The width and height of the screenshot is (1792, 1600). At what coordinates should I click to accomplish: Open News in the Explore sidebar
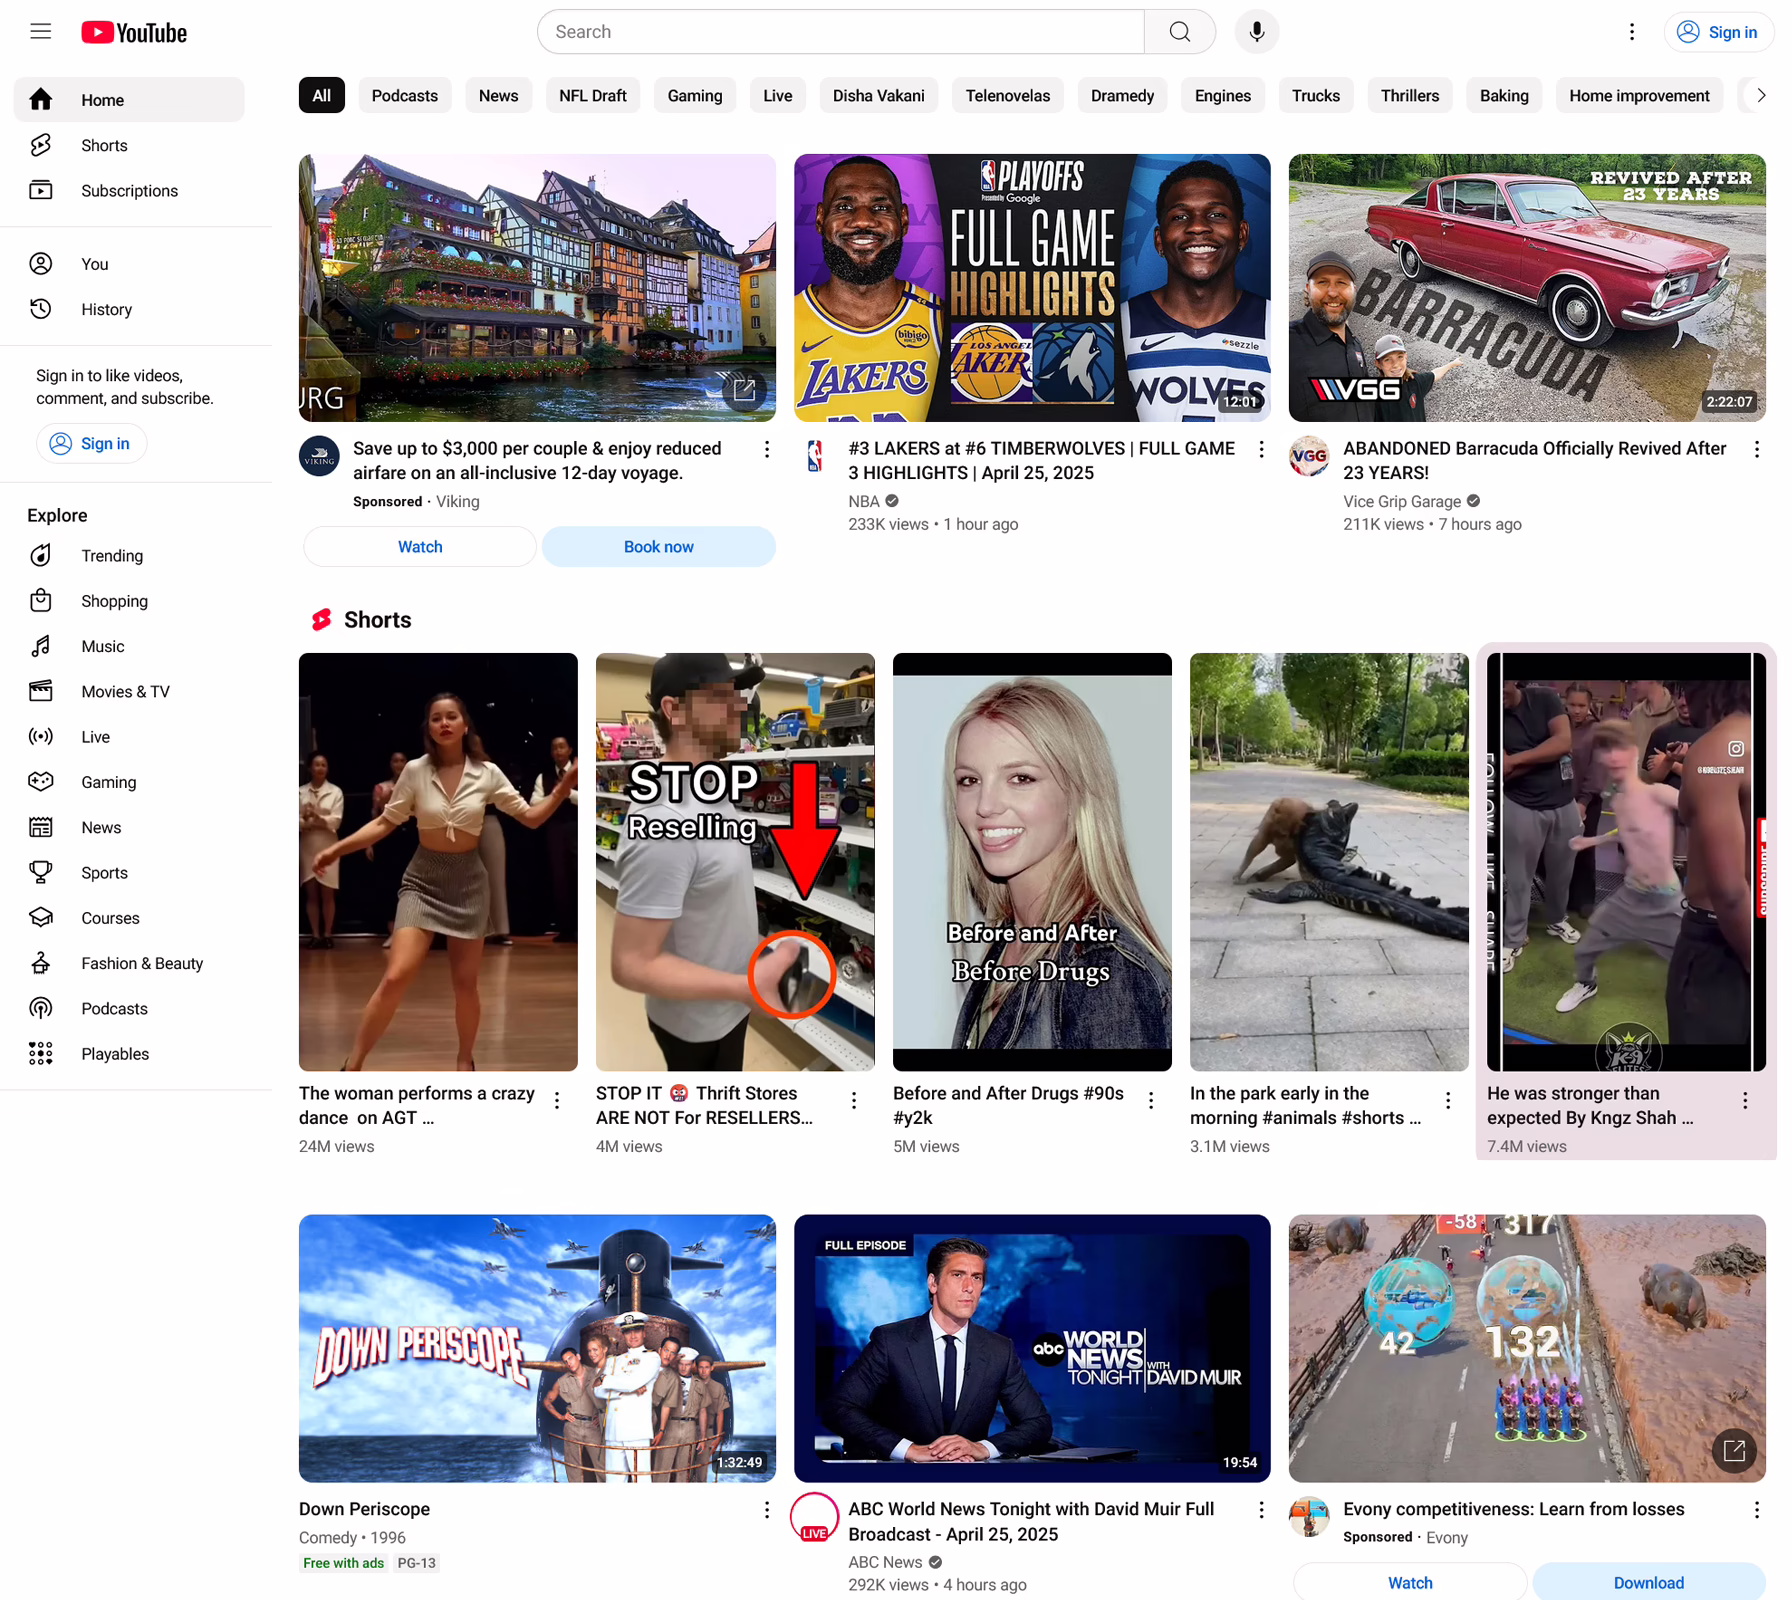pos(129,827)
